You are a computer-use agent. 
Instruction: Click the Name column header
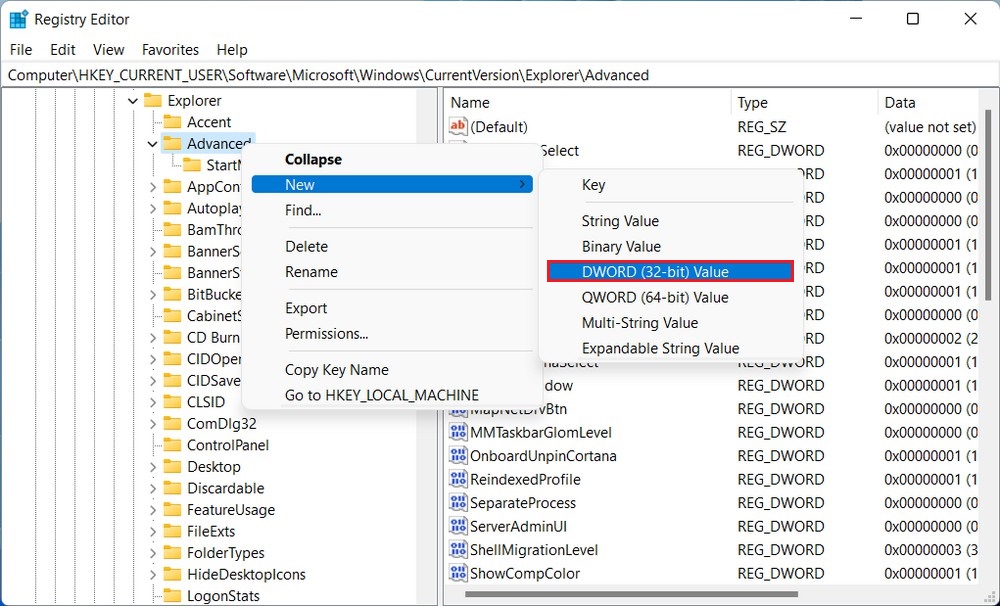coord(587,103)
